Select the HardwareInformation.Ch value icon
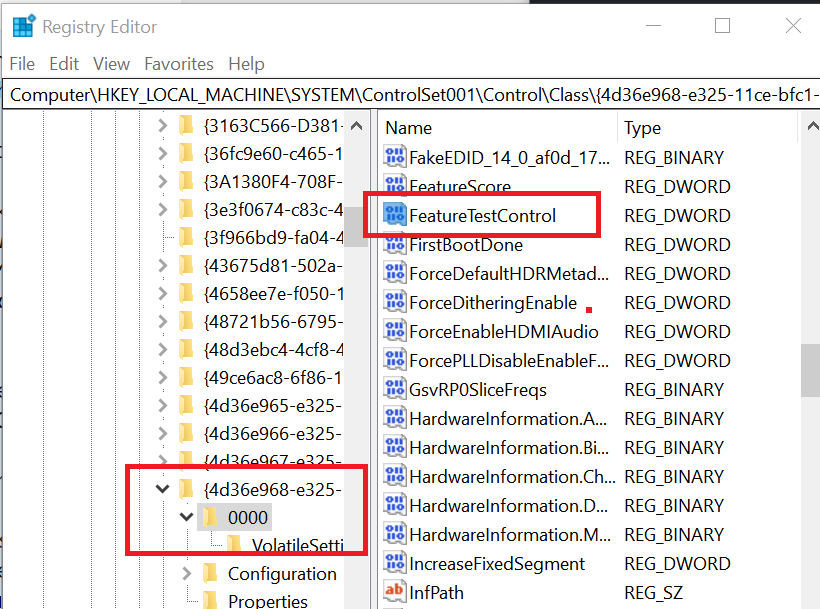The image size is (820, 609). (394, 476)
